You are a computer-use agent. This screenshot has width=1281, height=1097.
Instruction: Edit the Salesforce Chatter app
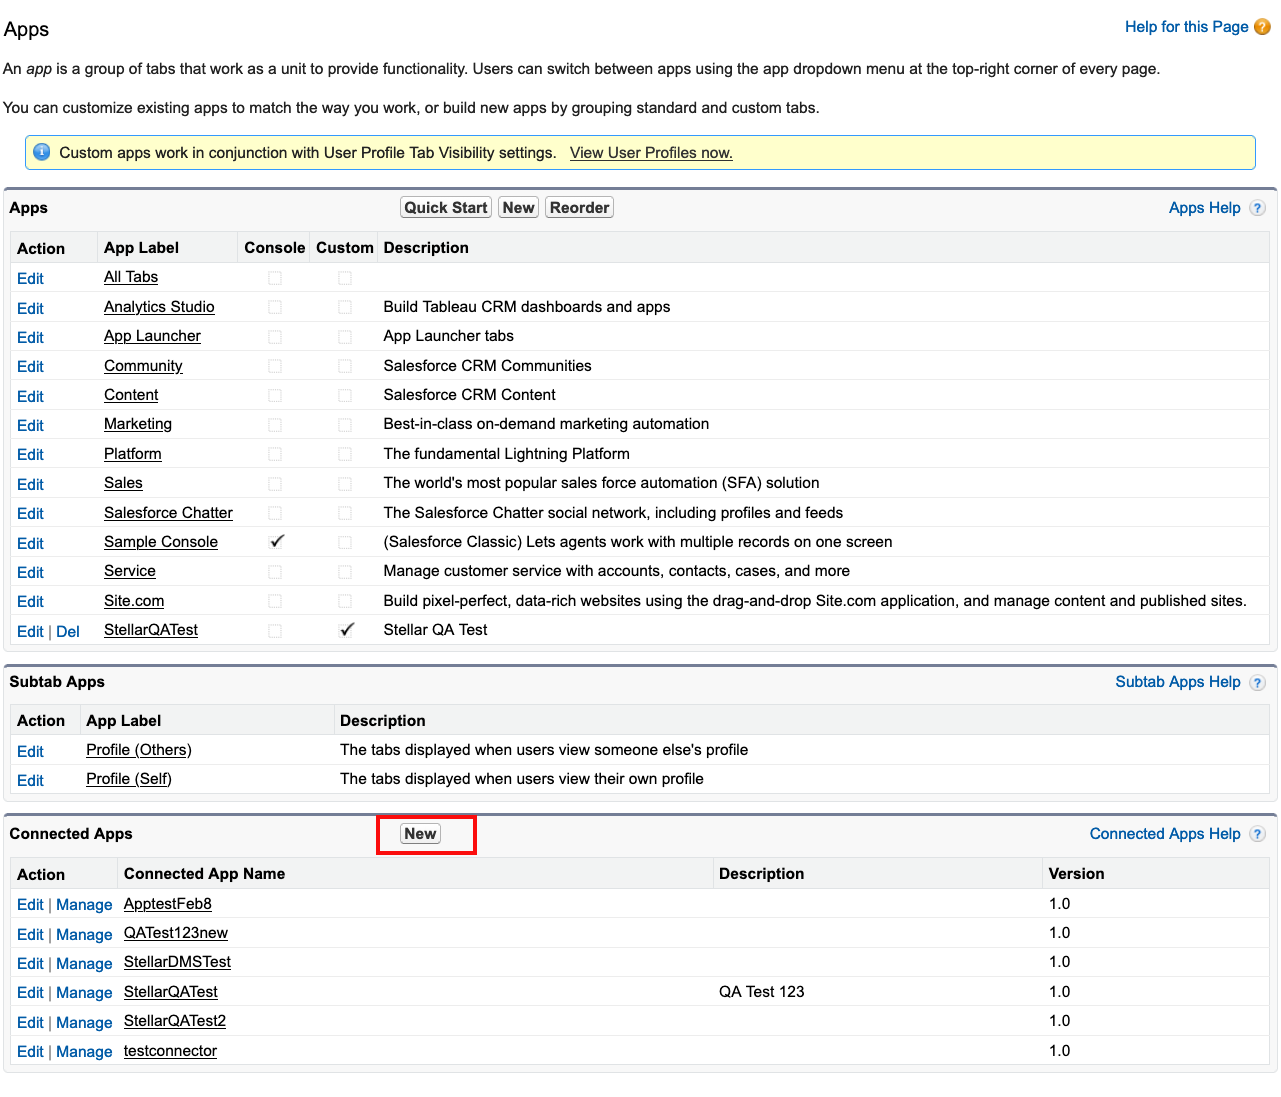point(30,513)
